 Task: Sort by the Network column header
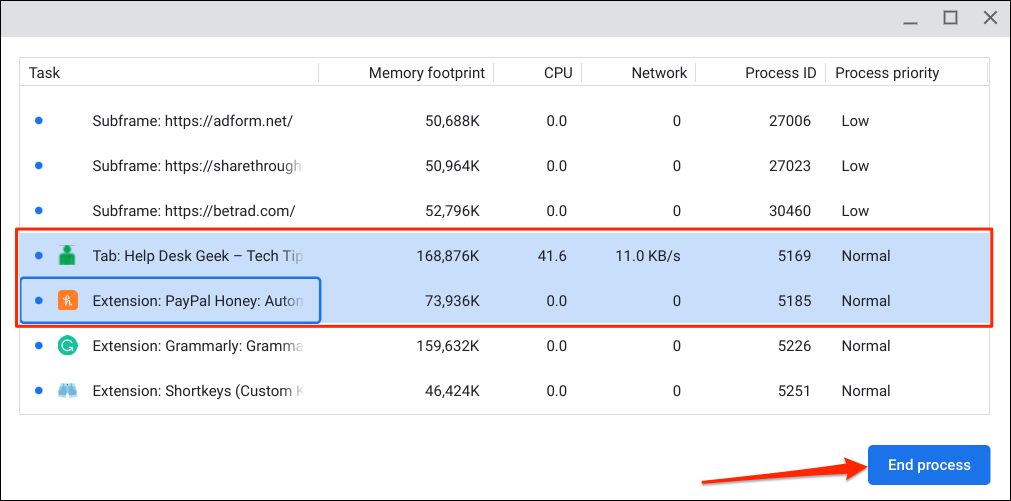tap(659, 73)
